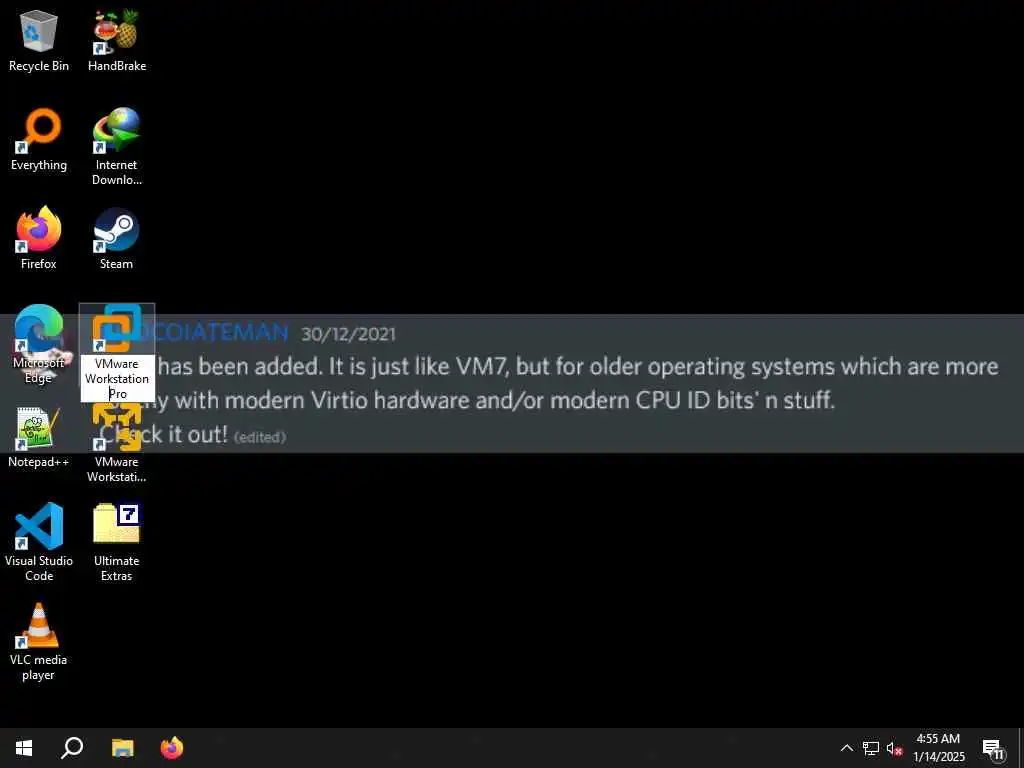The height and width of the screenshot is (768, 1024).
Task: Select the Visual Studio Code shortcut
Action: pos(39,542)
